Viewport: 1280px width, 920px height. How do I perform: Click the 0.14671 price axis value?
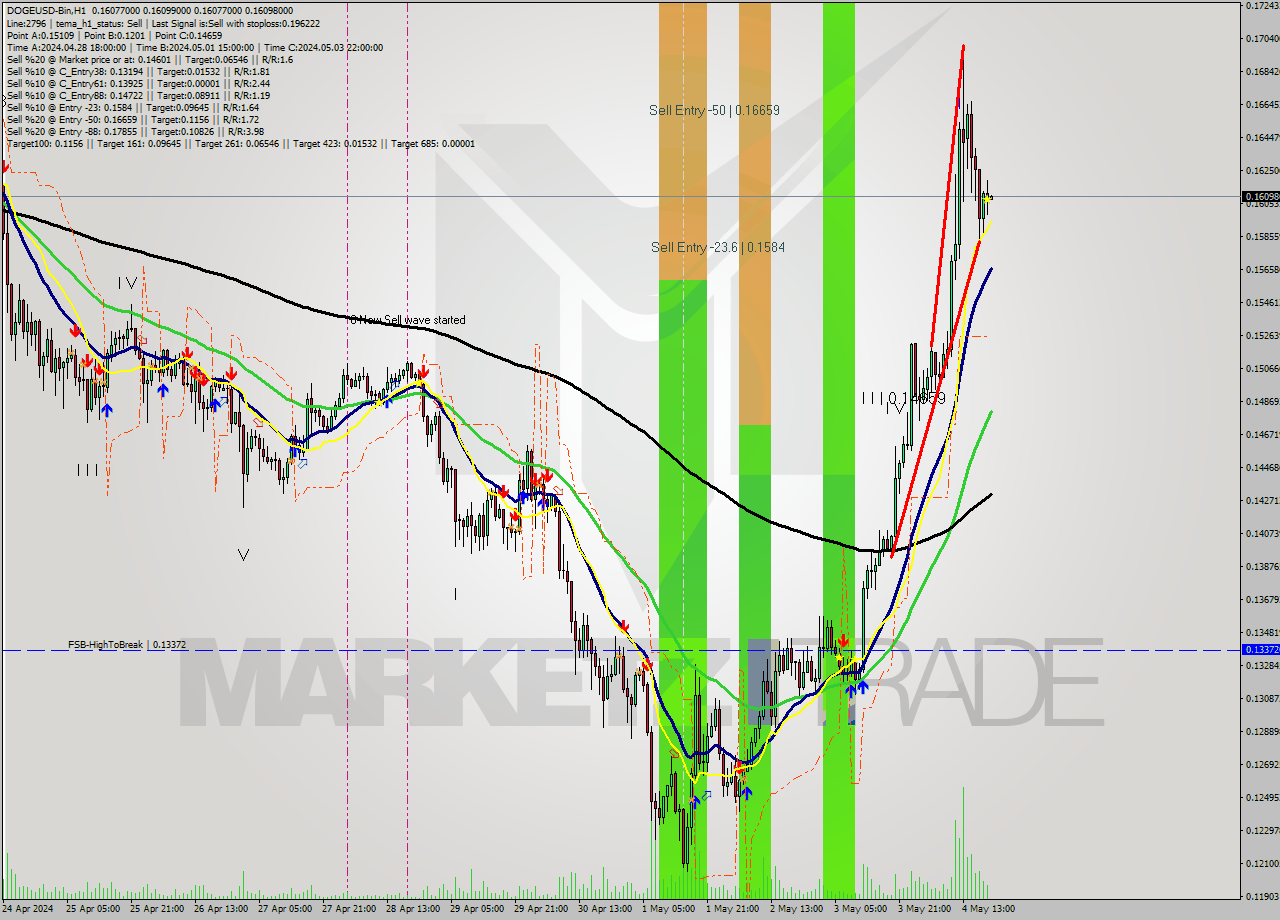pyautogui.click(x=1262, y=435)
